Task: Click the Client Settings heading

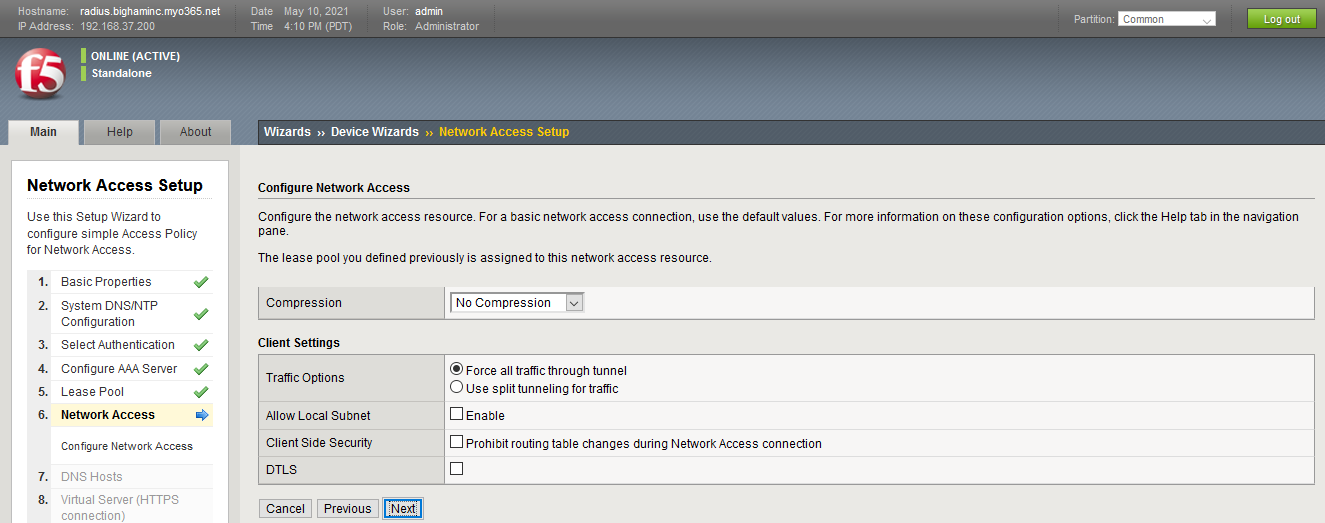Action: (x=299, y=343)
